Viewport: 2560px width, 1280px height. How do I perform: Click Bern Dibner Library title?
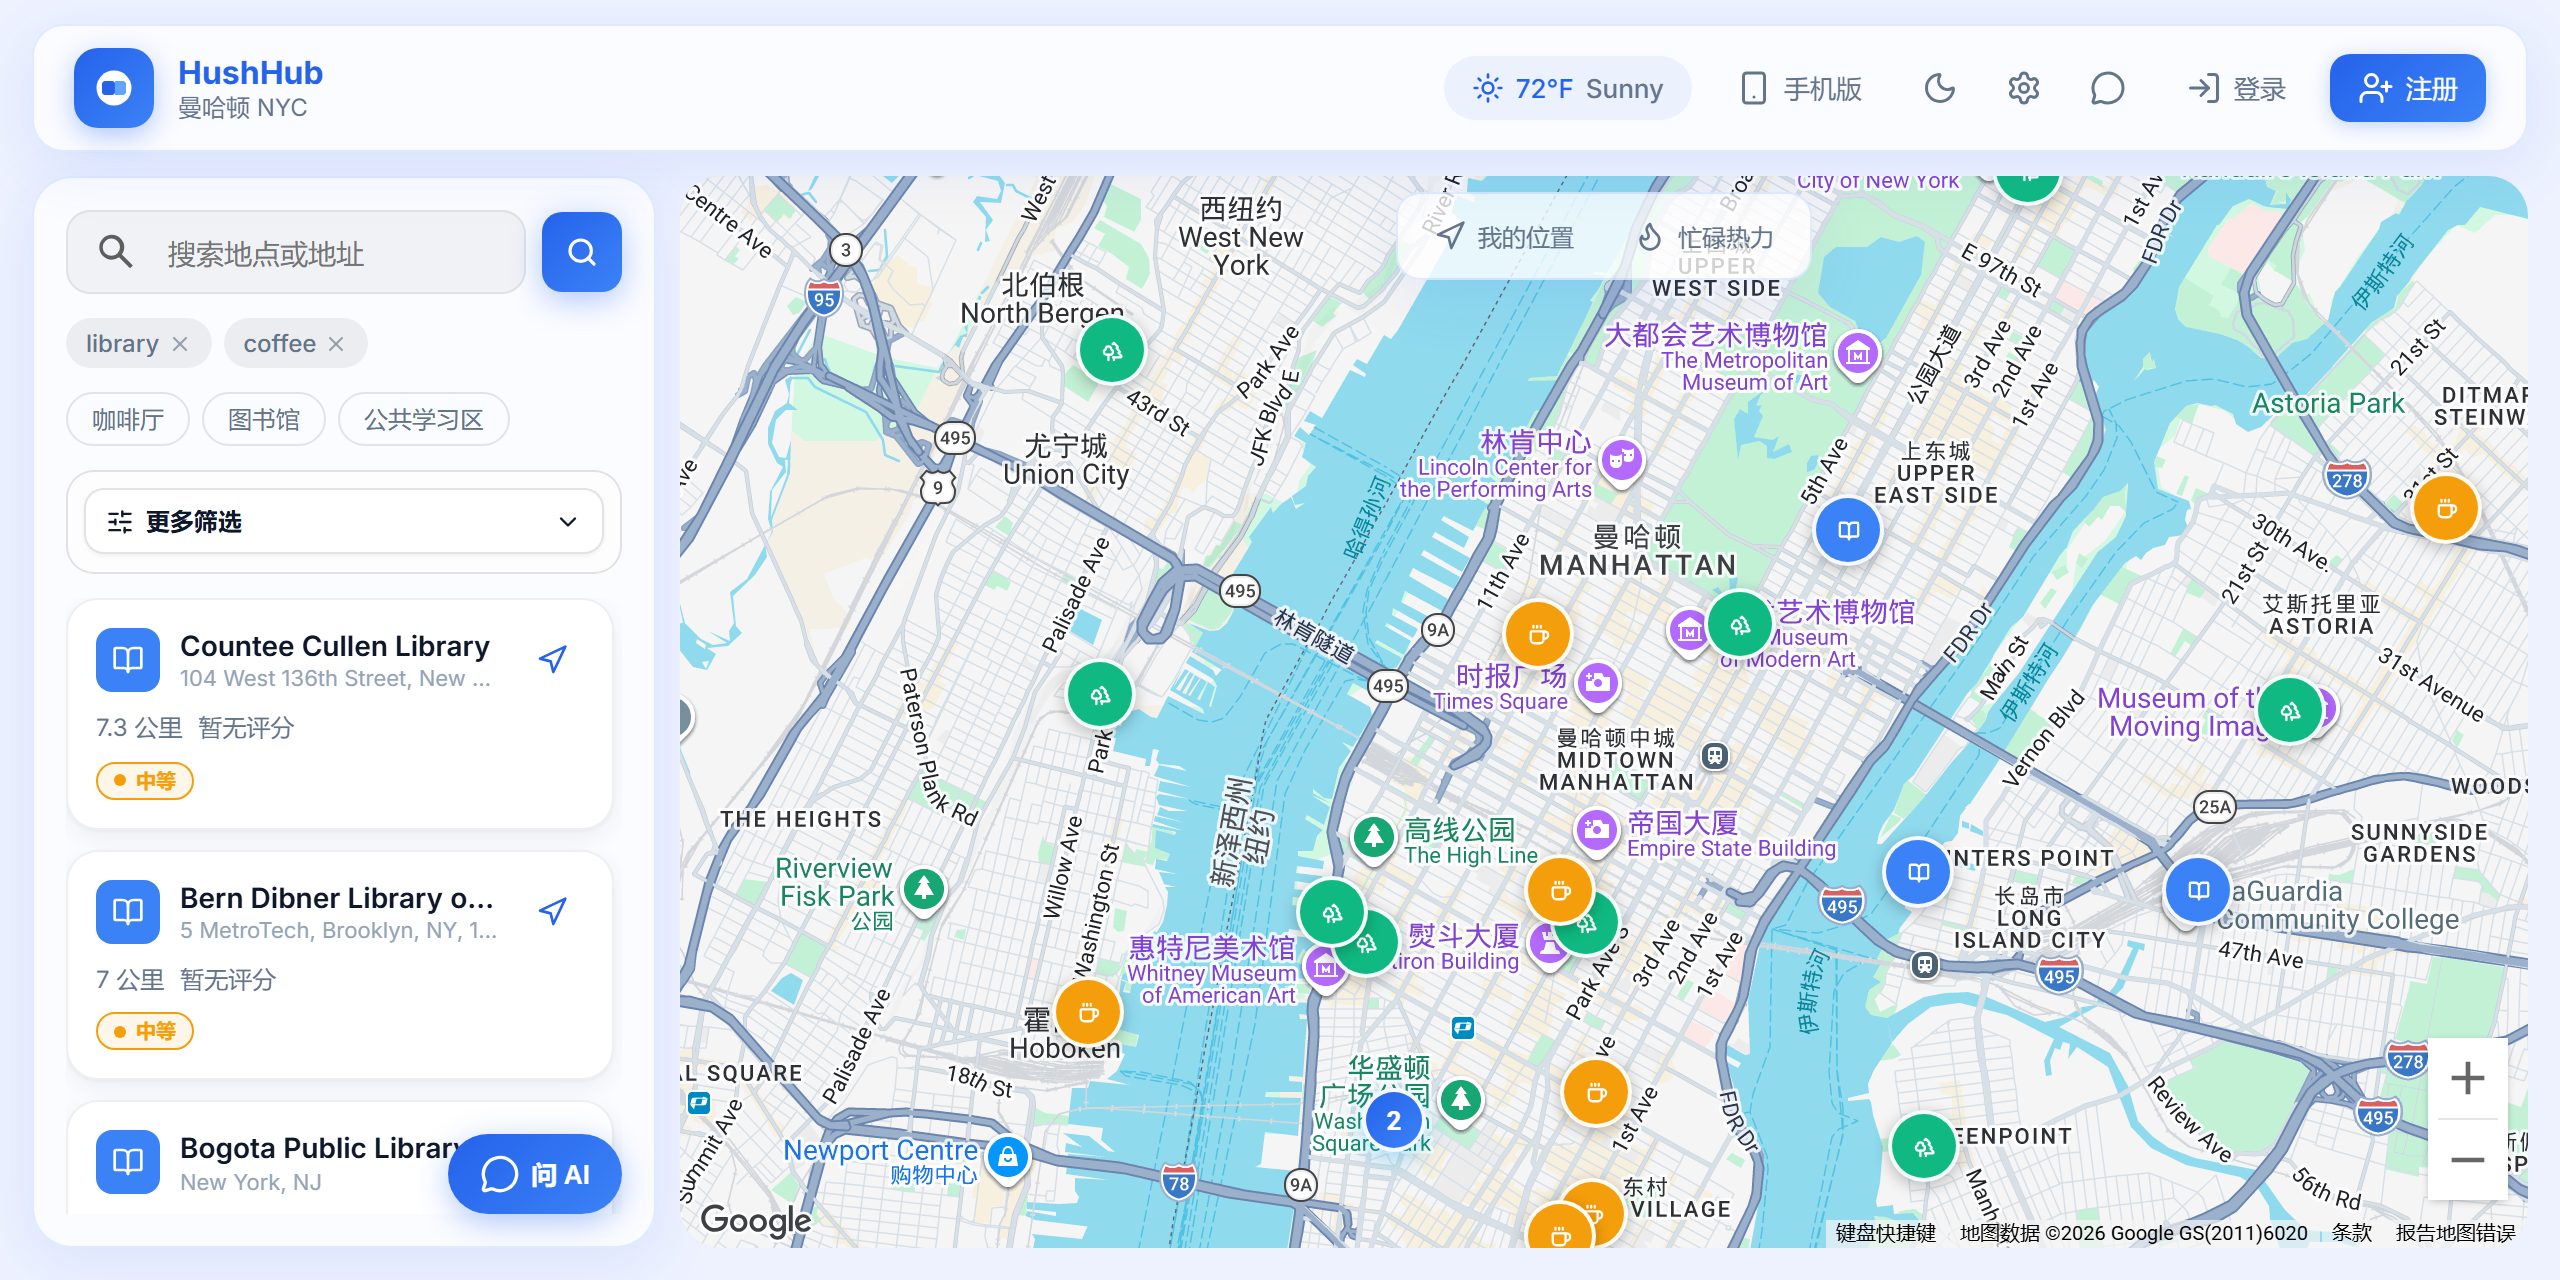337,898
